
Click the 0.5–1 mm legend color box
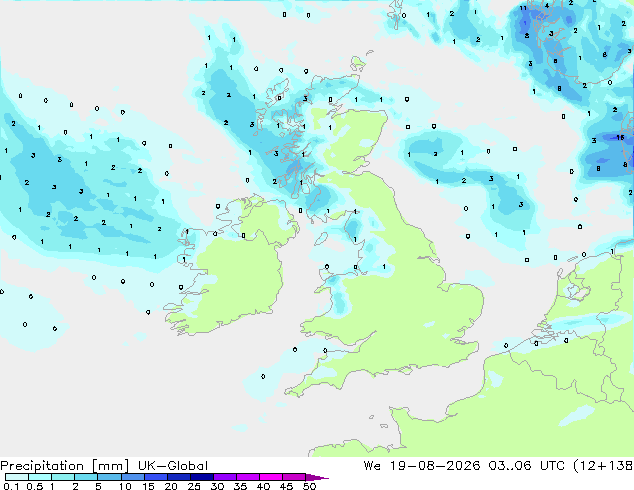(40, 477)
